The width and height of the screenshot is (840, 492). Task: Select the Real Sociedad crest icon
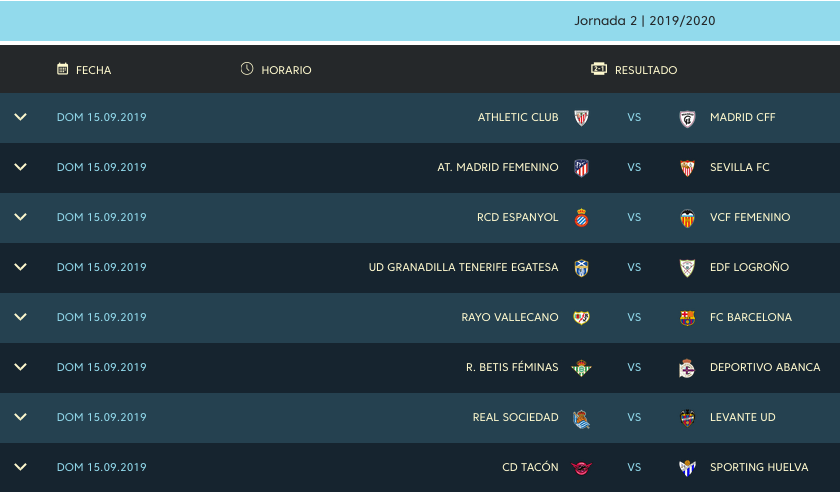(x=581, y=418)
